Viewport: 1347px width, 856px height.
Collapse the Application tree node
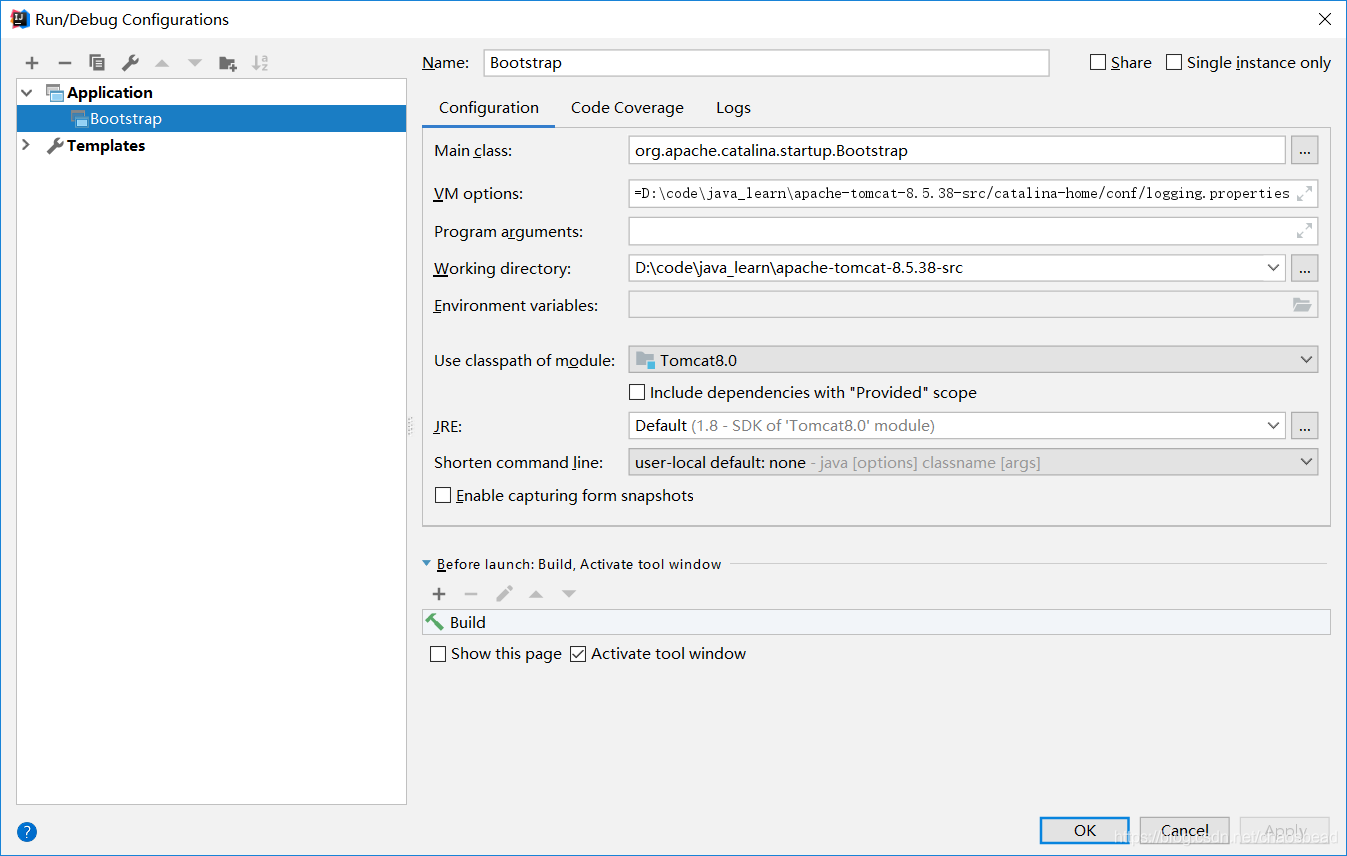[x=27, y=93]
